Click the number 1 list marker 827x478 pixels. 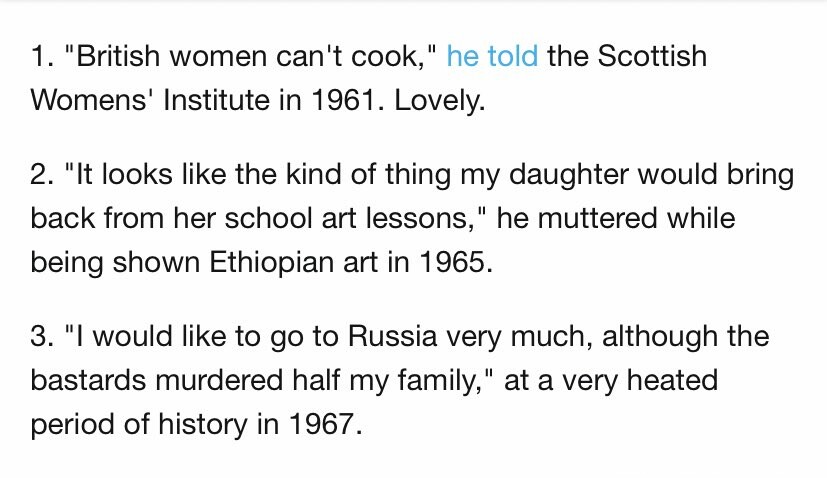42,56
